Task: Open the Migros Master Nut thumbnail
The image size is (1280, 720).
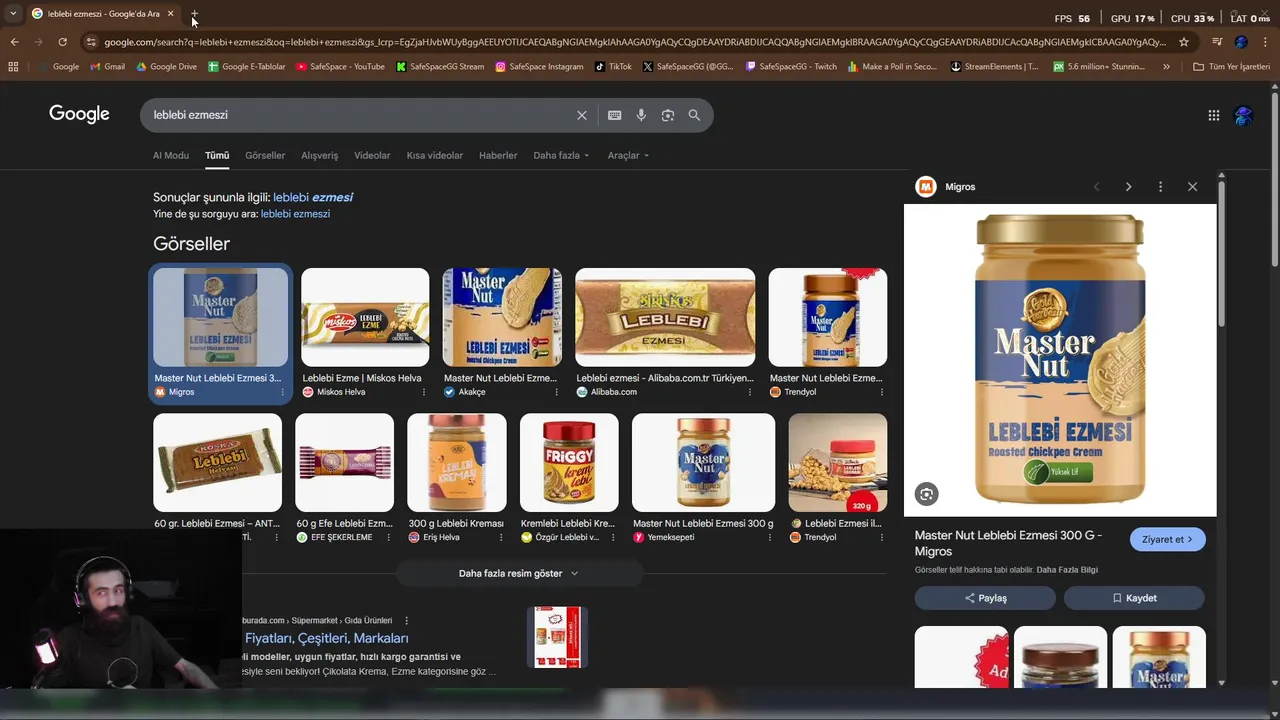Action: click(x=220, y=317)
